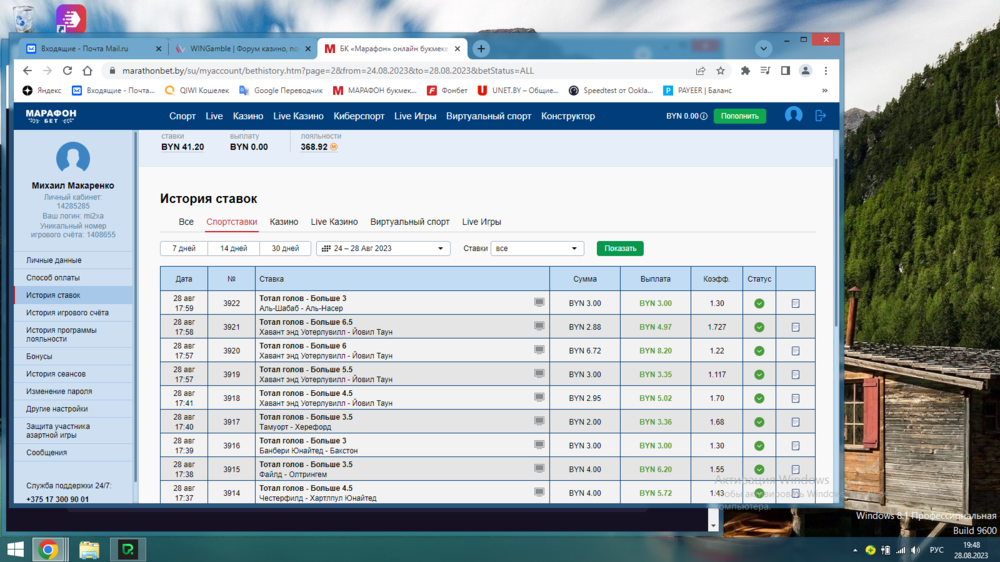Select the 7 дней period option
The height and width of the screenshot is (562, 1000).
click(x=184, y=248)
